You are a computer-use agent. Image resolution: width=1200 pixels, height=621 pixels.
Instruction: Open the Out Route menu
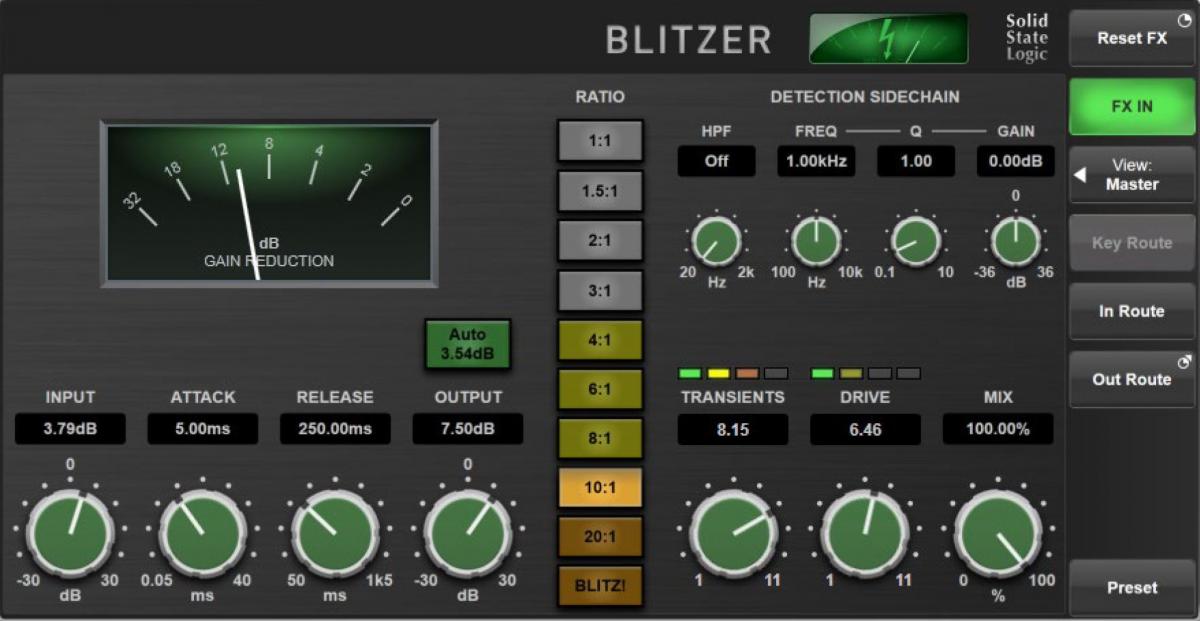coord(1131,379)
